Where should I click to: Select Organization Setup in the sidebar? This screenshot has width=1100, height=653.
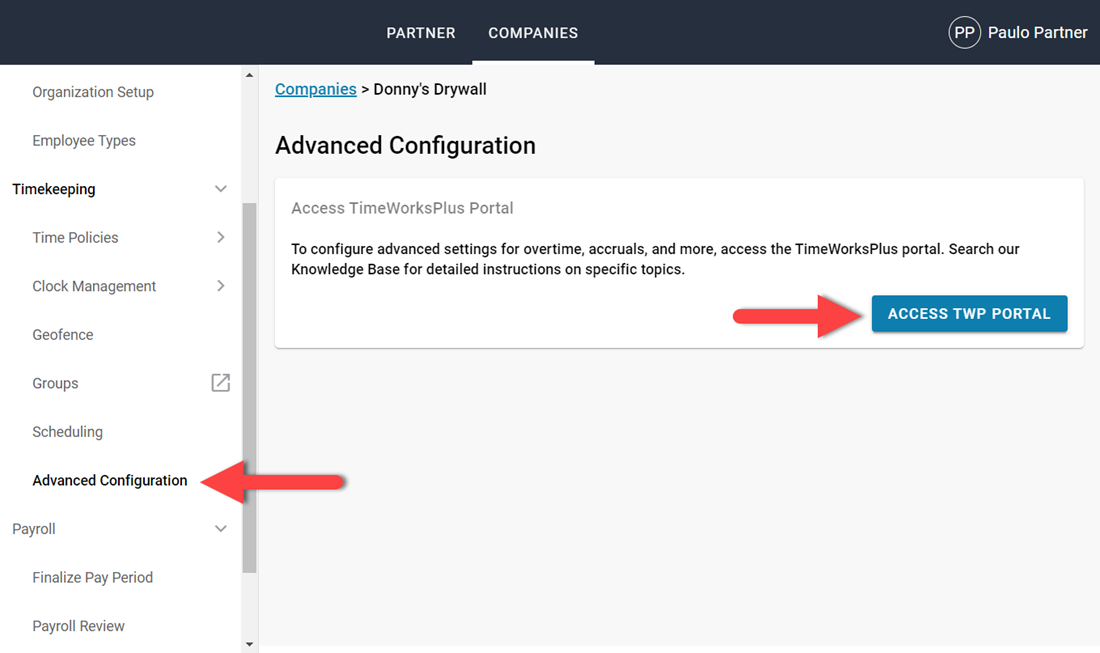point(93,92)
